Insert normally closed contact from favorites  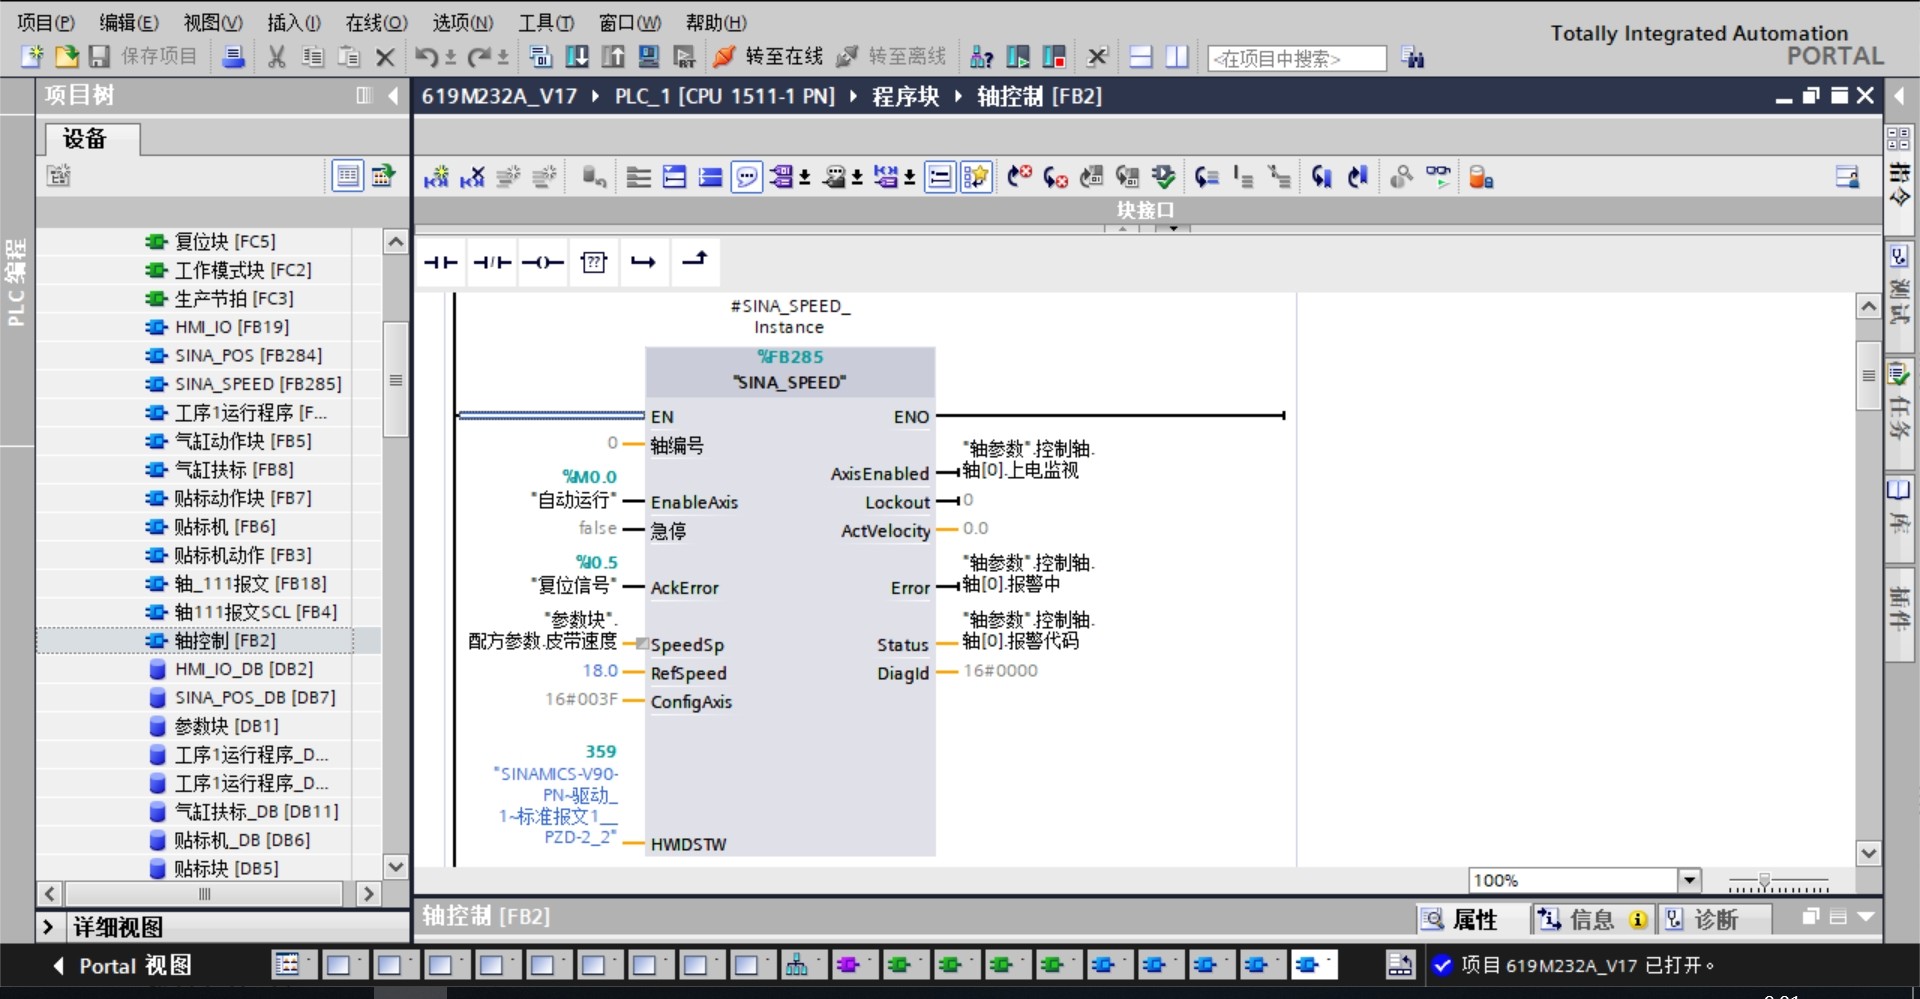[x=492, y=263]
